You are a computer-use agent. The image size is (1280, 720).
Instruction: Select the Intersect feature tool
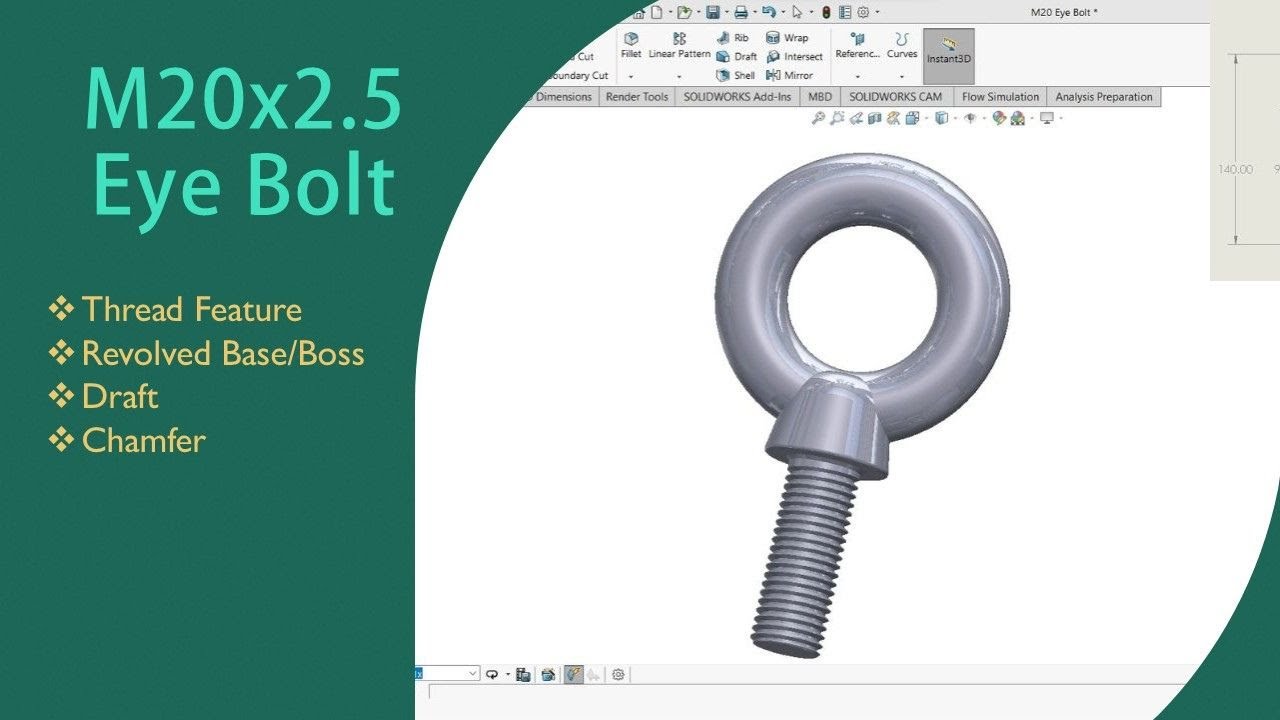click(x=795, y=57)
